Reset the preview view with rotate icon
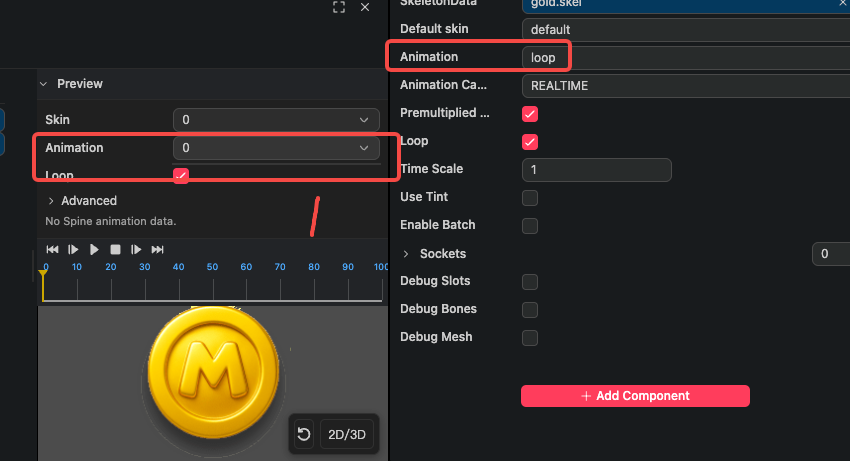The width and height of the screenshot is (850, 461). [x=304, y=434]
